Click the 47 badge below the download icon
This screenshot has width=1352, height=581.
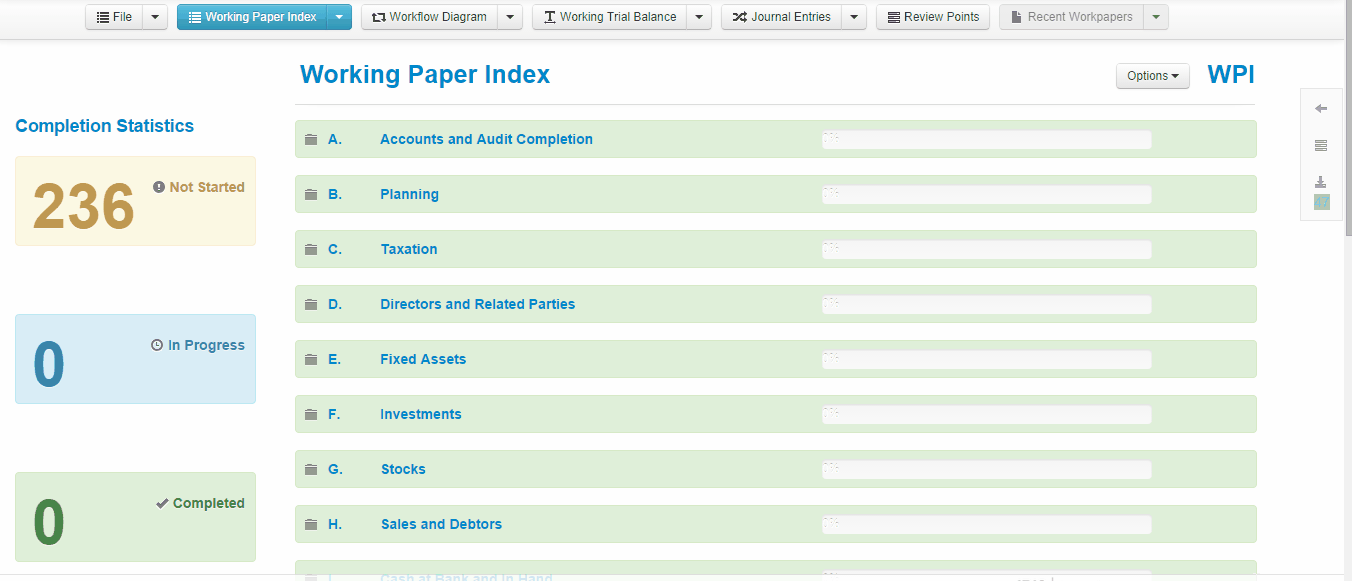[1321, 202]
